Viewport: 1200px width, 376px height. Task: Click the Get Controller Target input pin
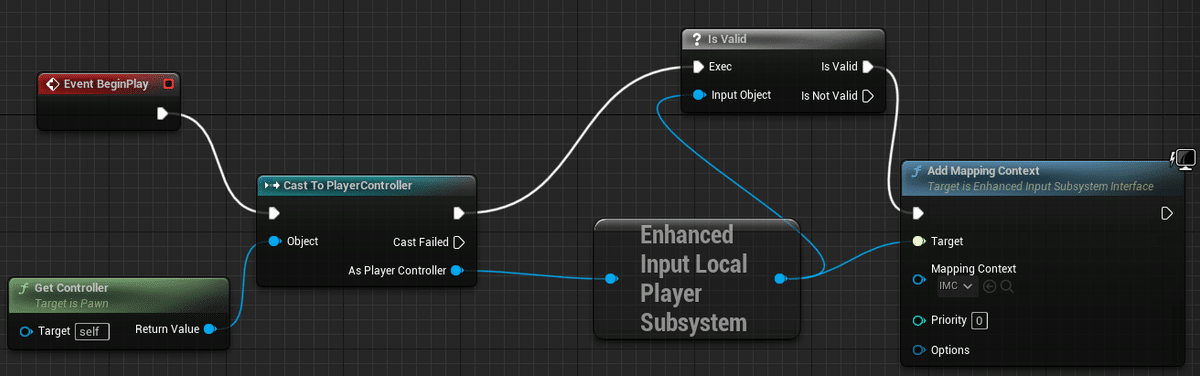point(26,330)
